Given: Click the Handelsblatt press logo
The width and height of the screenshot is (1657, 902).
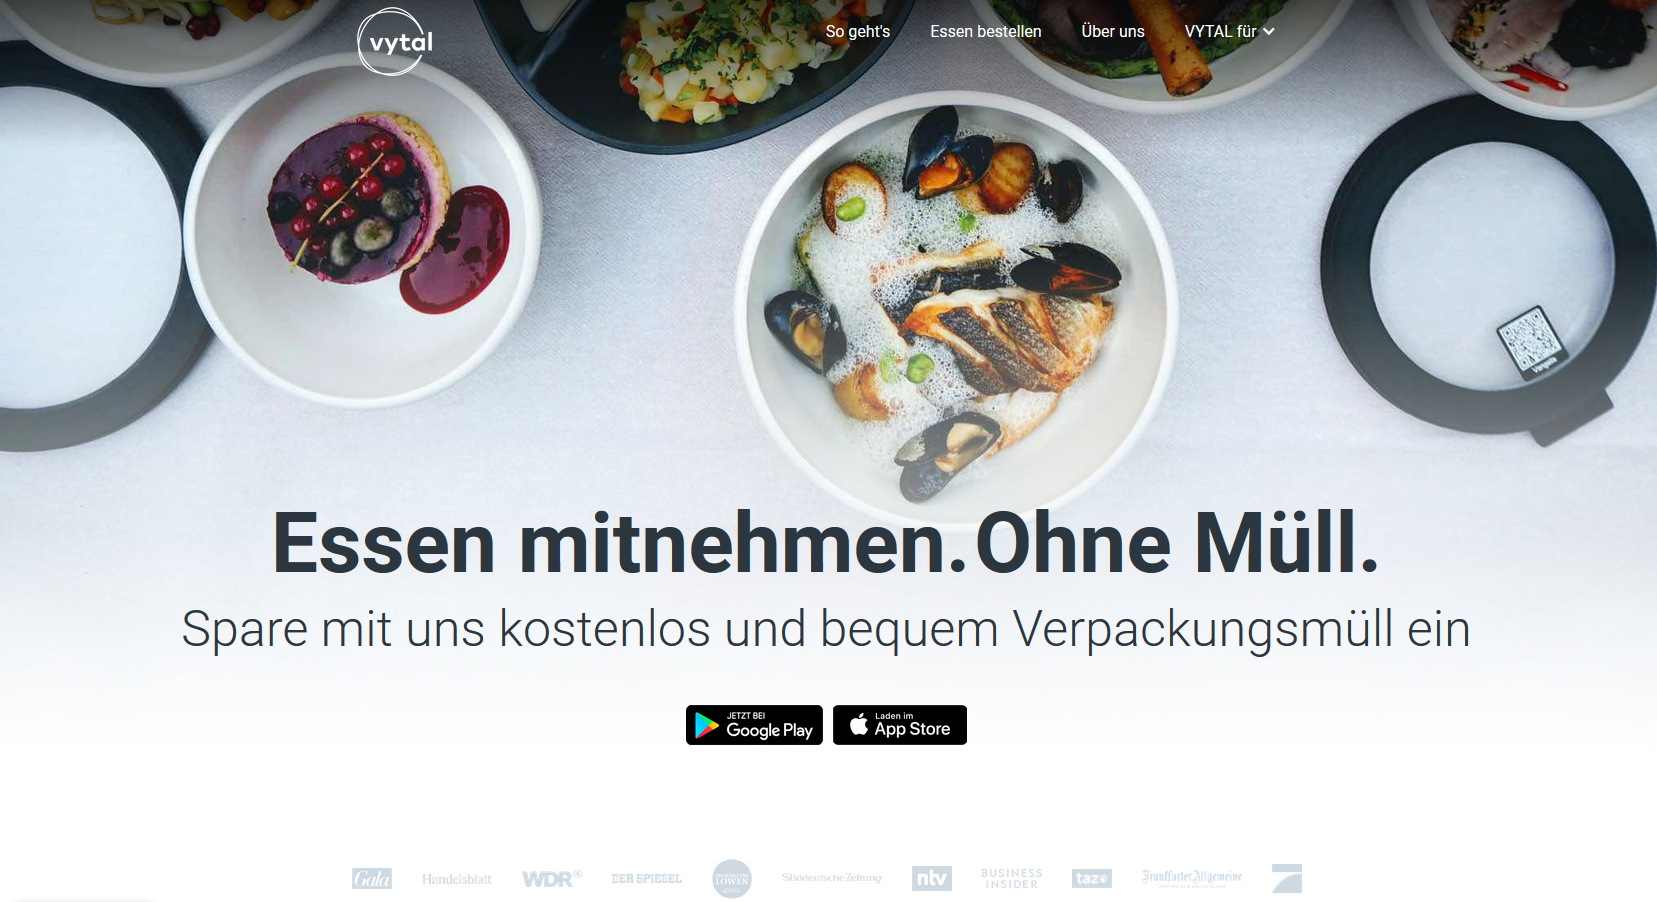Looking at the screenshot, I should pyautogui.click(x=456, y=879).
